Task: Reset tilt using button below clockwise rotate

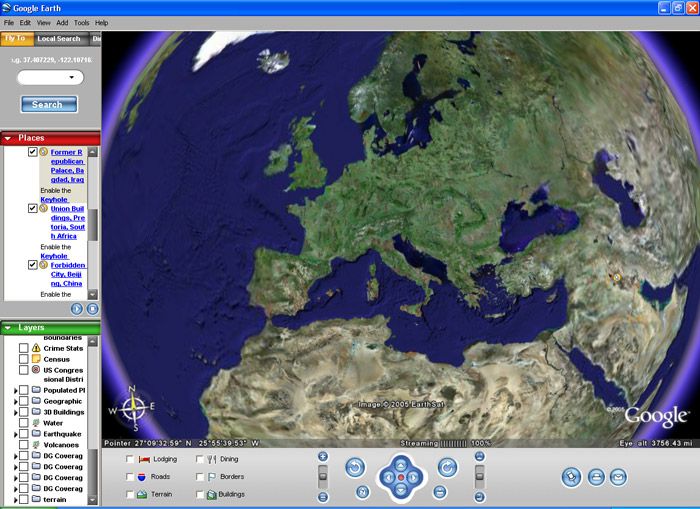Action: click(x=440, y=492)
